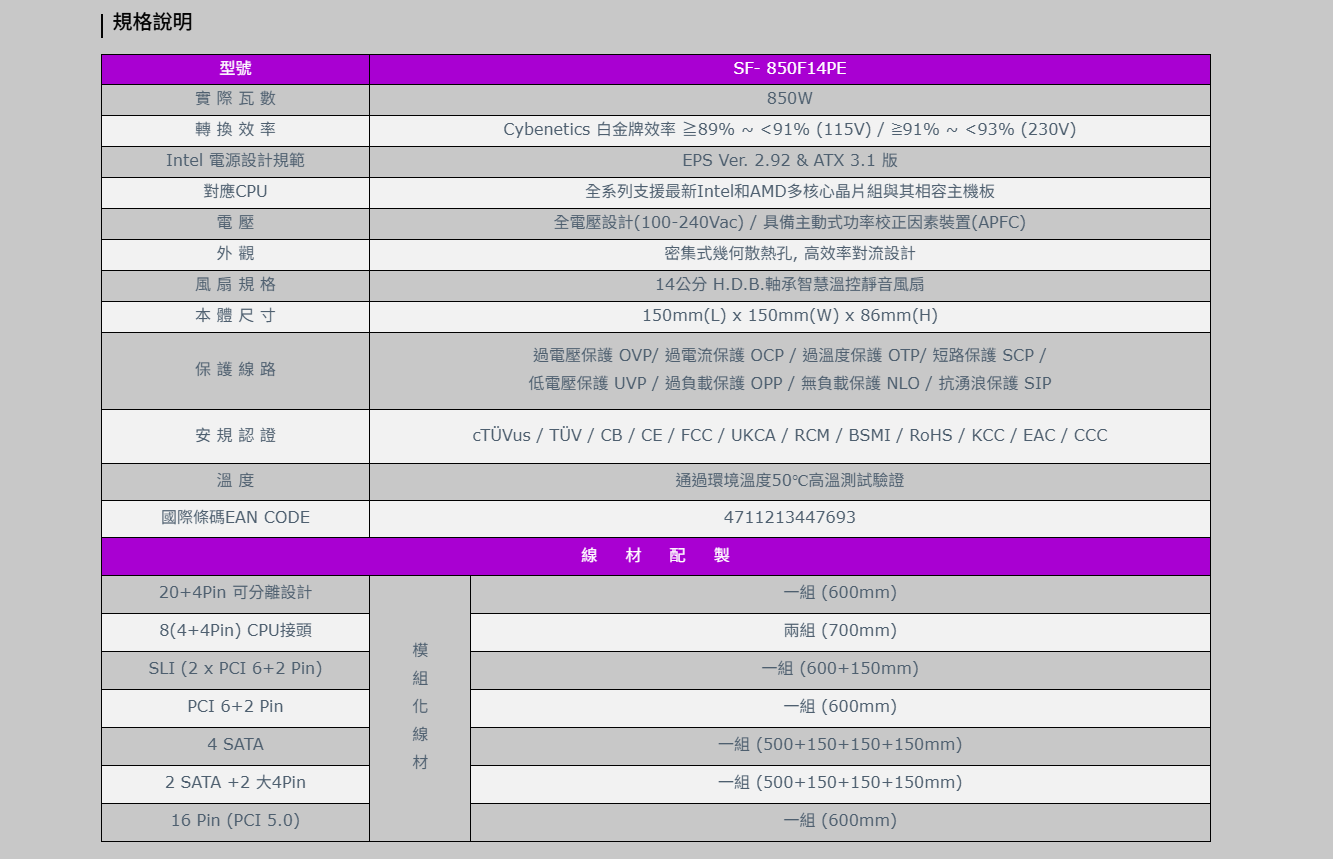
Task: Click the 16 Pin (PCI 5.0) row label
Action: pos(235,821)
